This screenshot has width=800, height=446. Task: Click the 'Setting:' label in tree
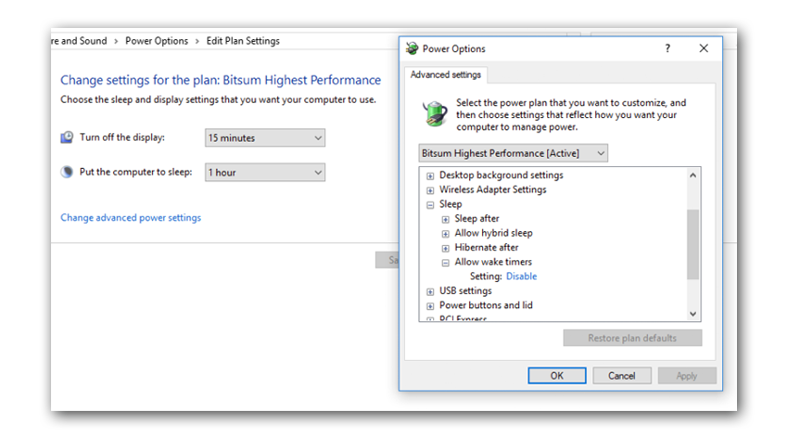pyautogui.click(x=486, y=276)
